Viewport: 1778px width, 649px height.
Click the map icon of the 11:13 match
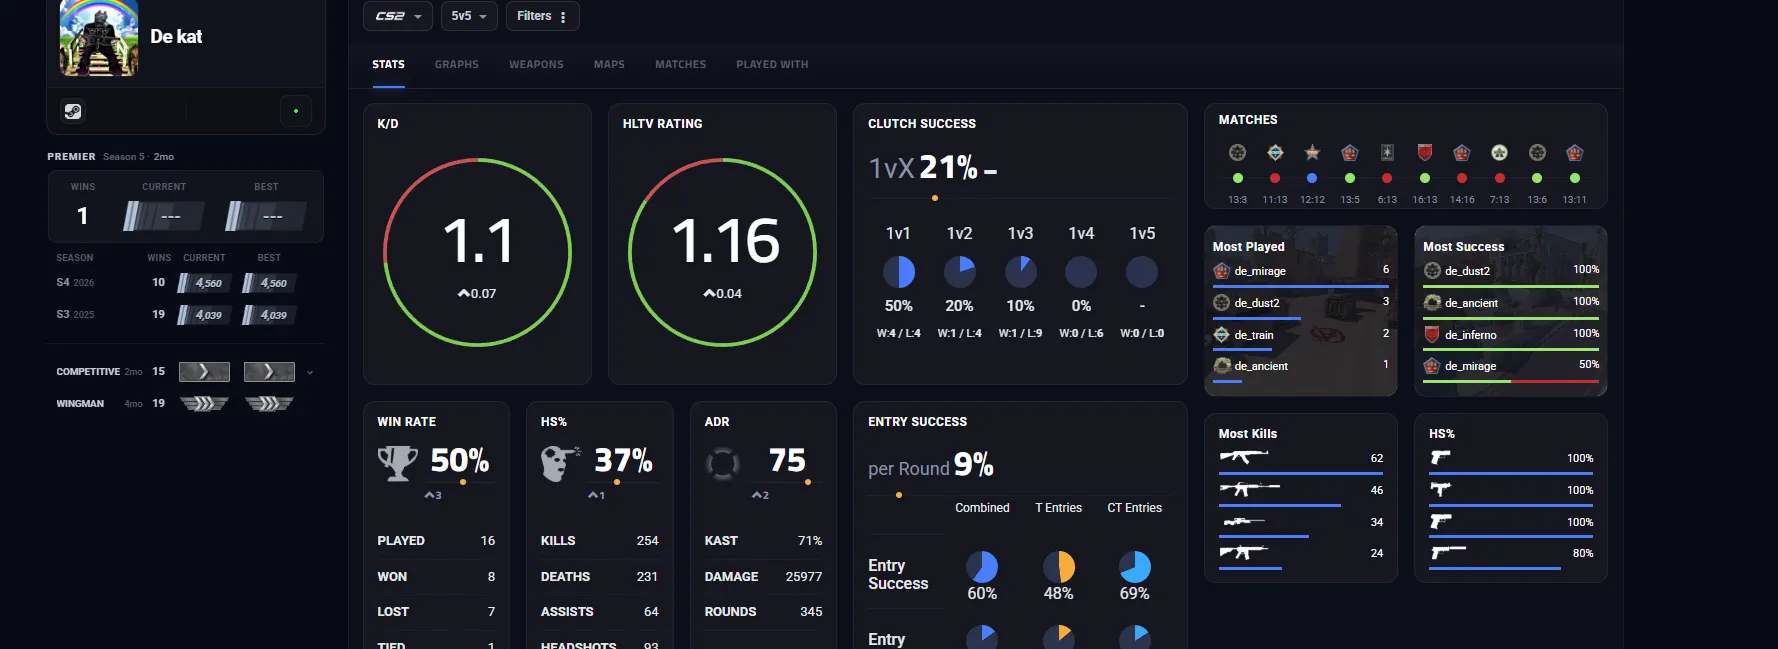pos(1275,153)
